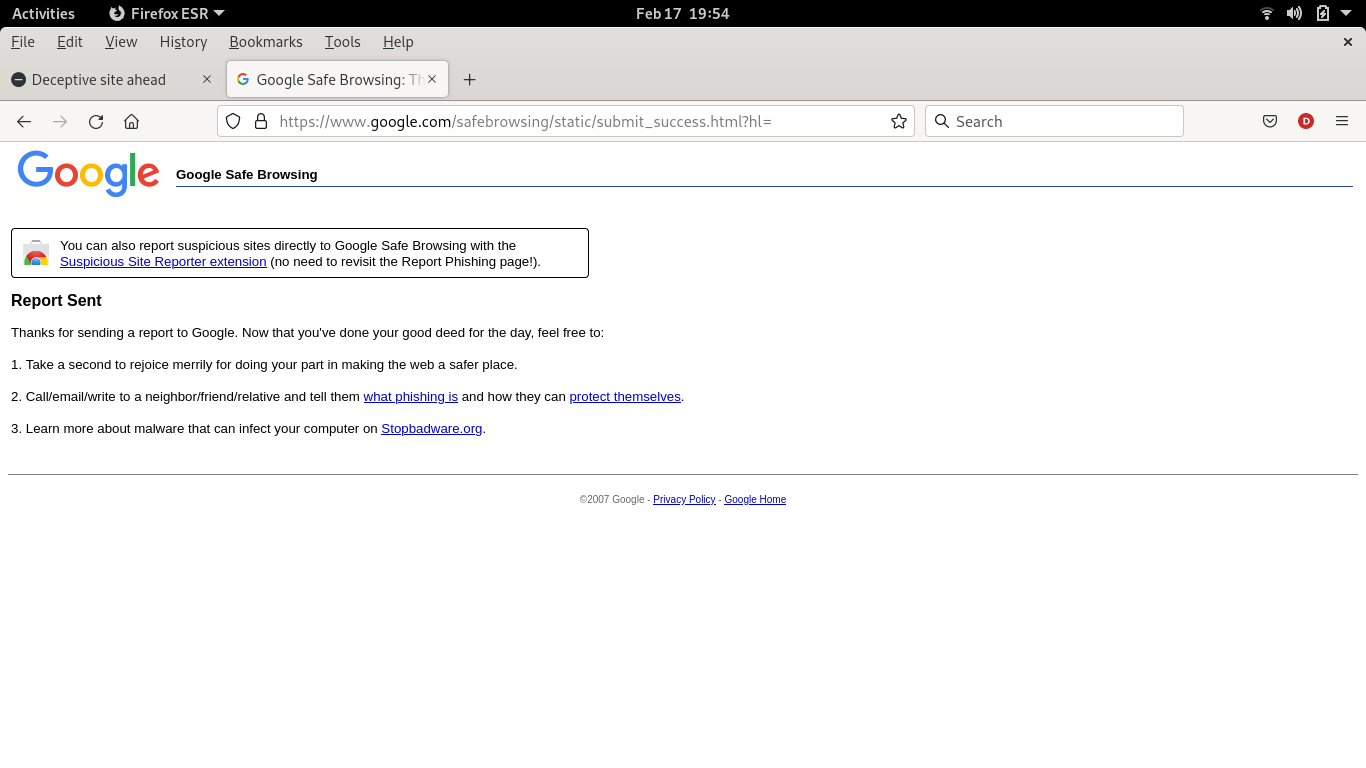Reload the current page
Screen dimensions: 1366x768
point(96,121)
